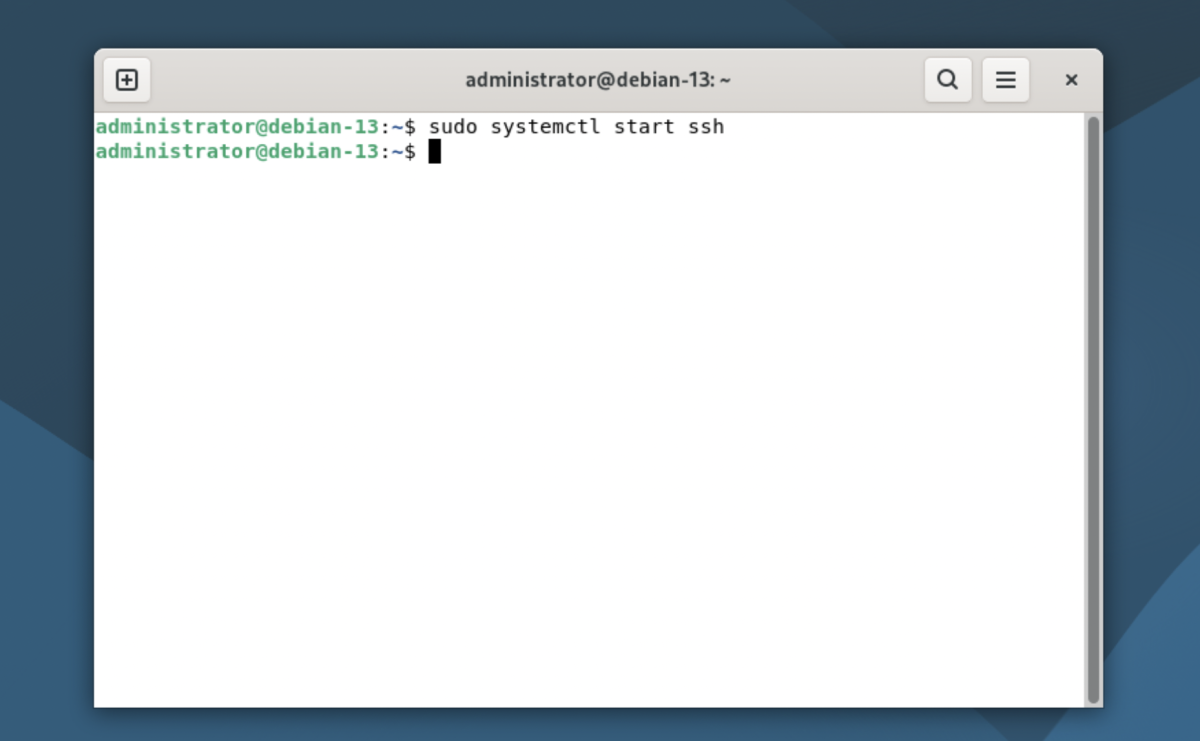Click the window title administrator@debian-13
The width and height of the screenshot is (1200, 741).
point(598,80)
